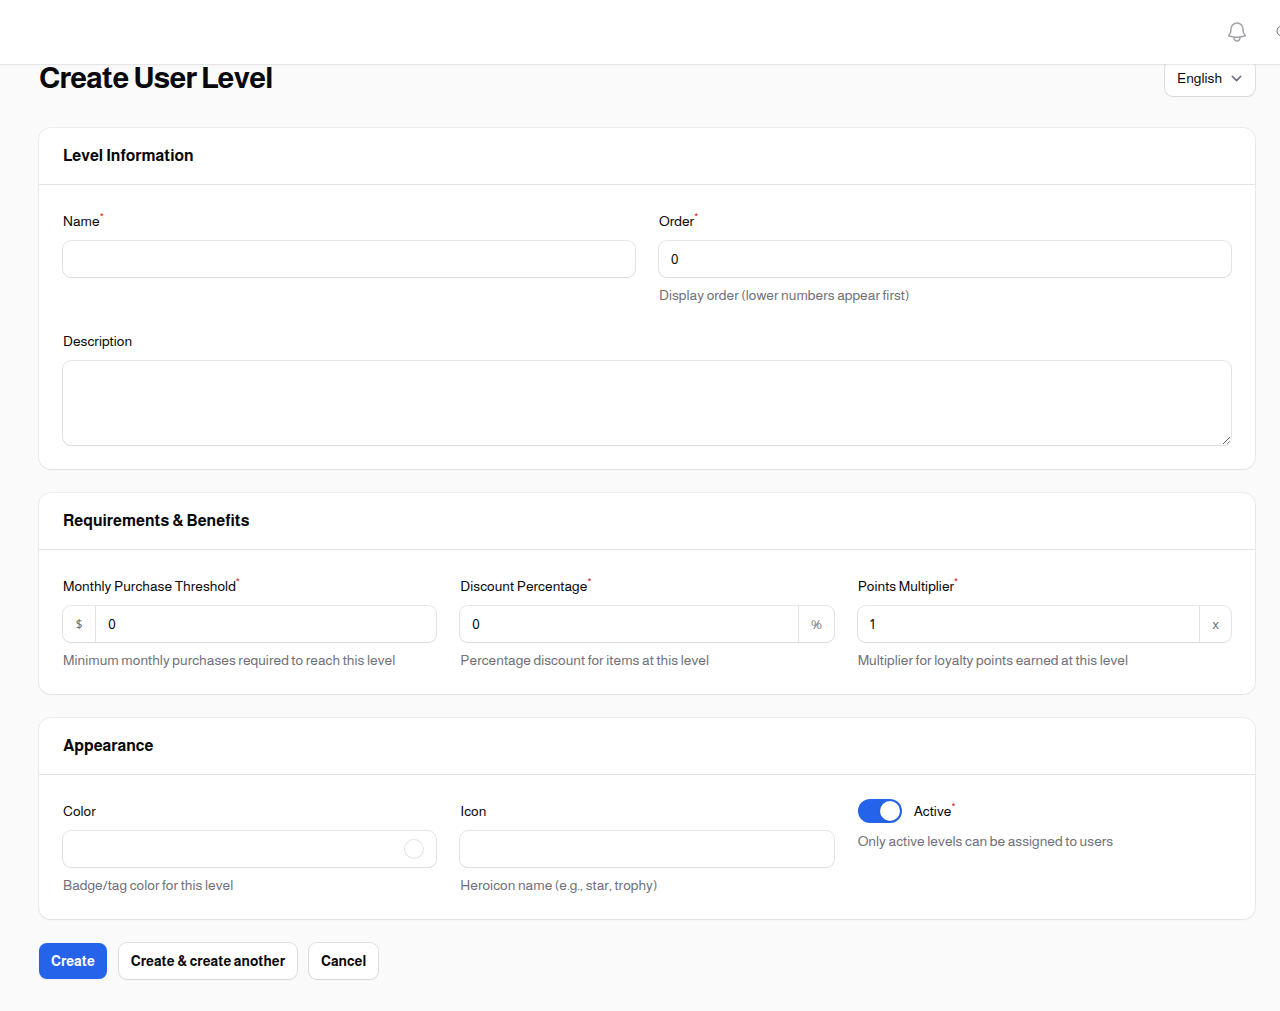Open the color picker circle in Color field
The image size is (1280, 1011).
414,848
